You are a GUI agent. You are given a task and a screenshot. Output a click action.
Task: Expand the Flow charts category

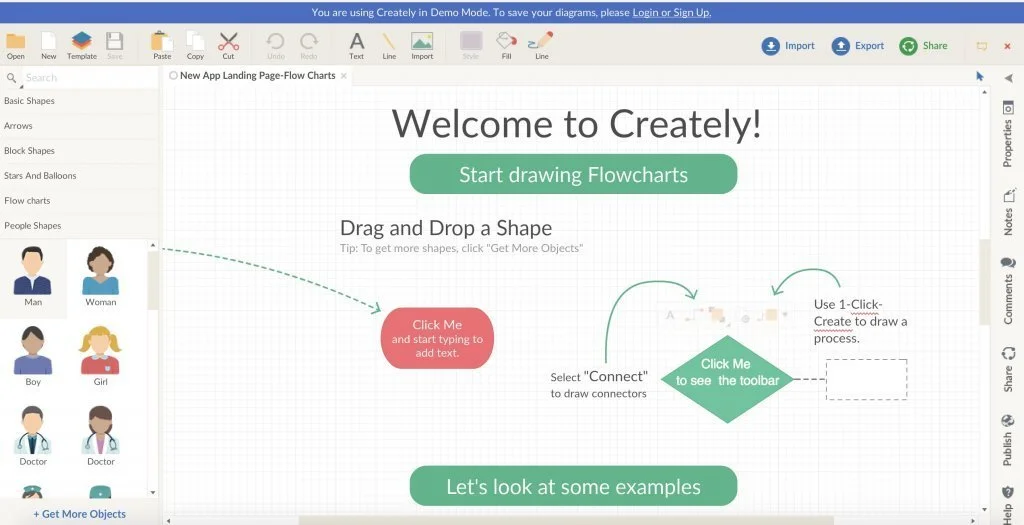click(79, 200)
